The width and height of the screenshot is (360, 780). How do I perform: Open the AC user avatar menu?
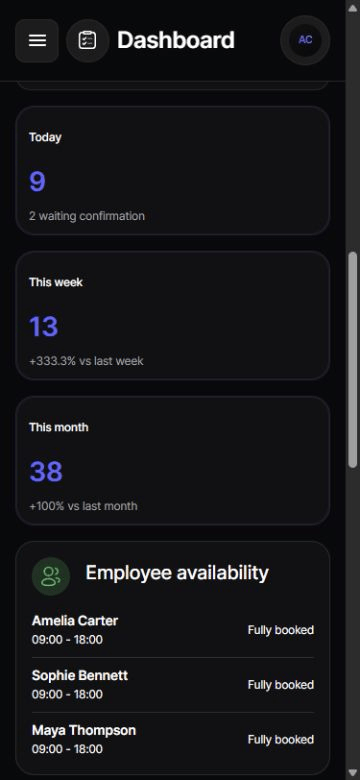(305, 40)
